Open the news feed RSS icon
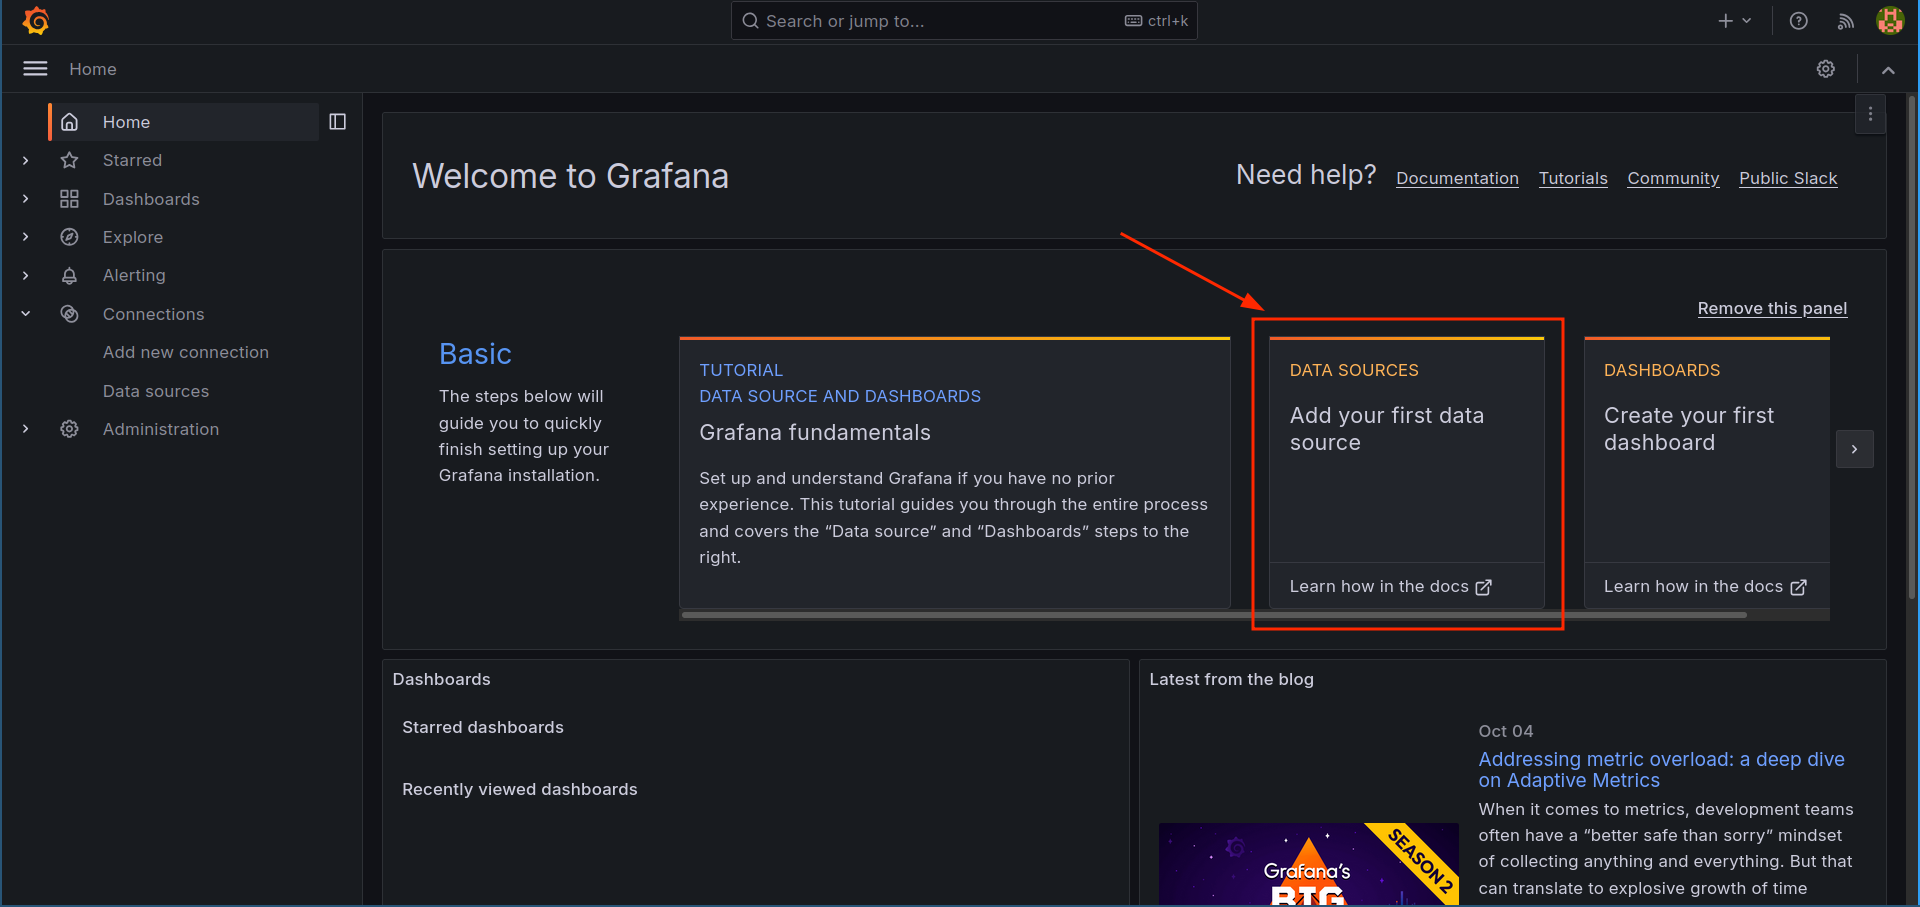The height and width of the screenshot is (907, 1920). tap(1845, 21)
